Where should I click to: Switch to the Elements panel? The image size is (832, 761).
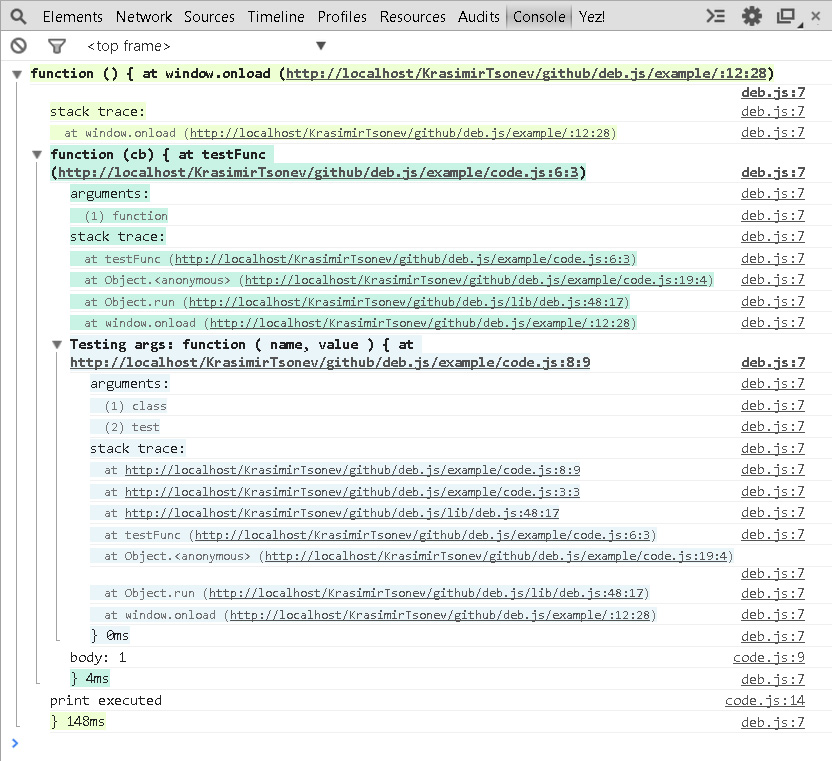pyautogui.click(x=73, y=16)
